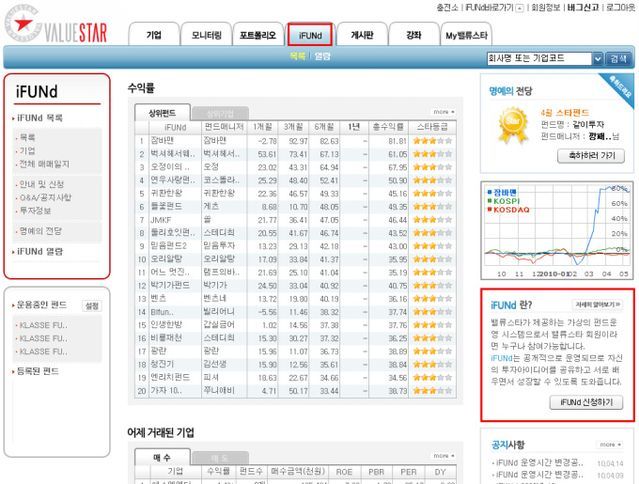This screenshot has width=639, height=484.
Task: Open manager 믿음투자 in row 9
Action: (219, 246)
